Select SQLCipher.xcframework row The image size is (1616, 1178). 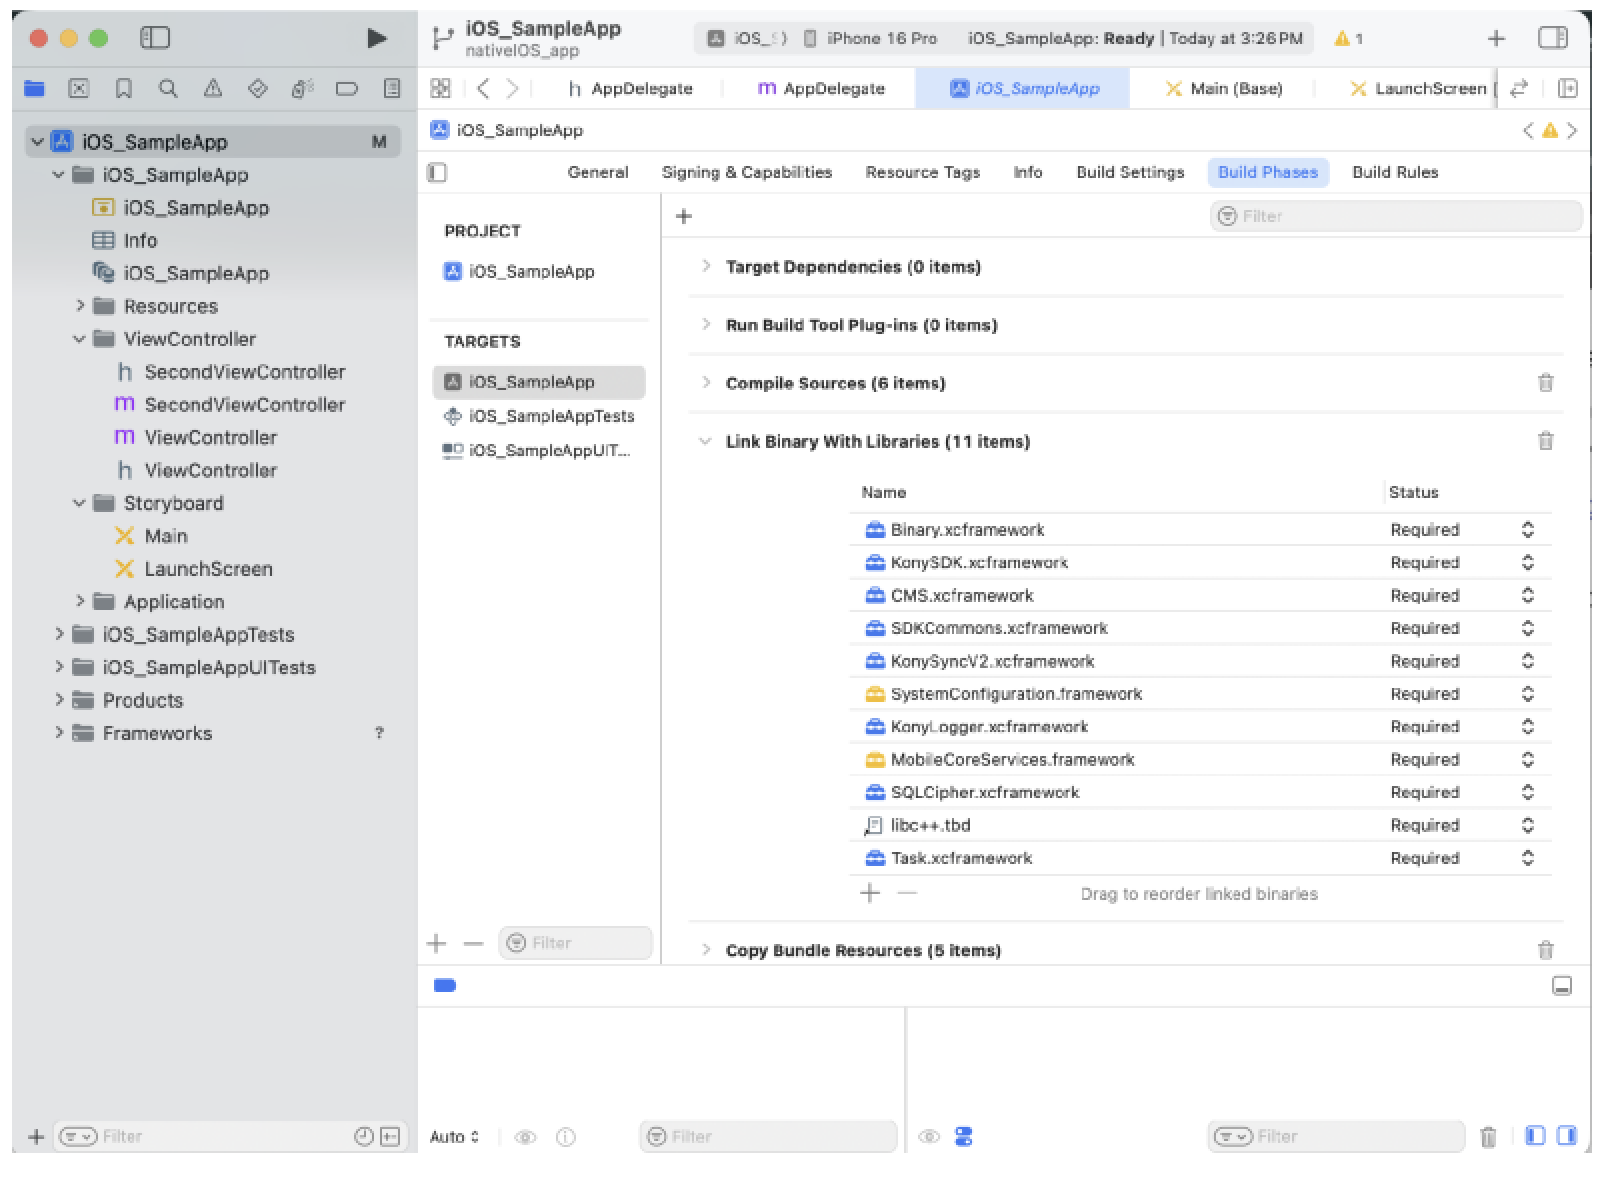tap(1200, 792)
